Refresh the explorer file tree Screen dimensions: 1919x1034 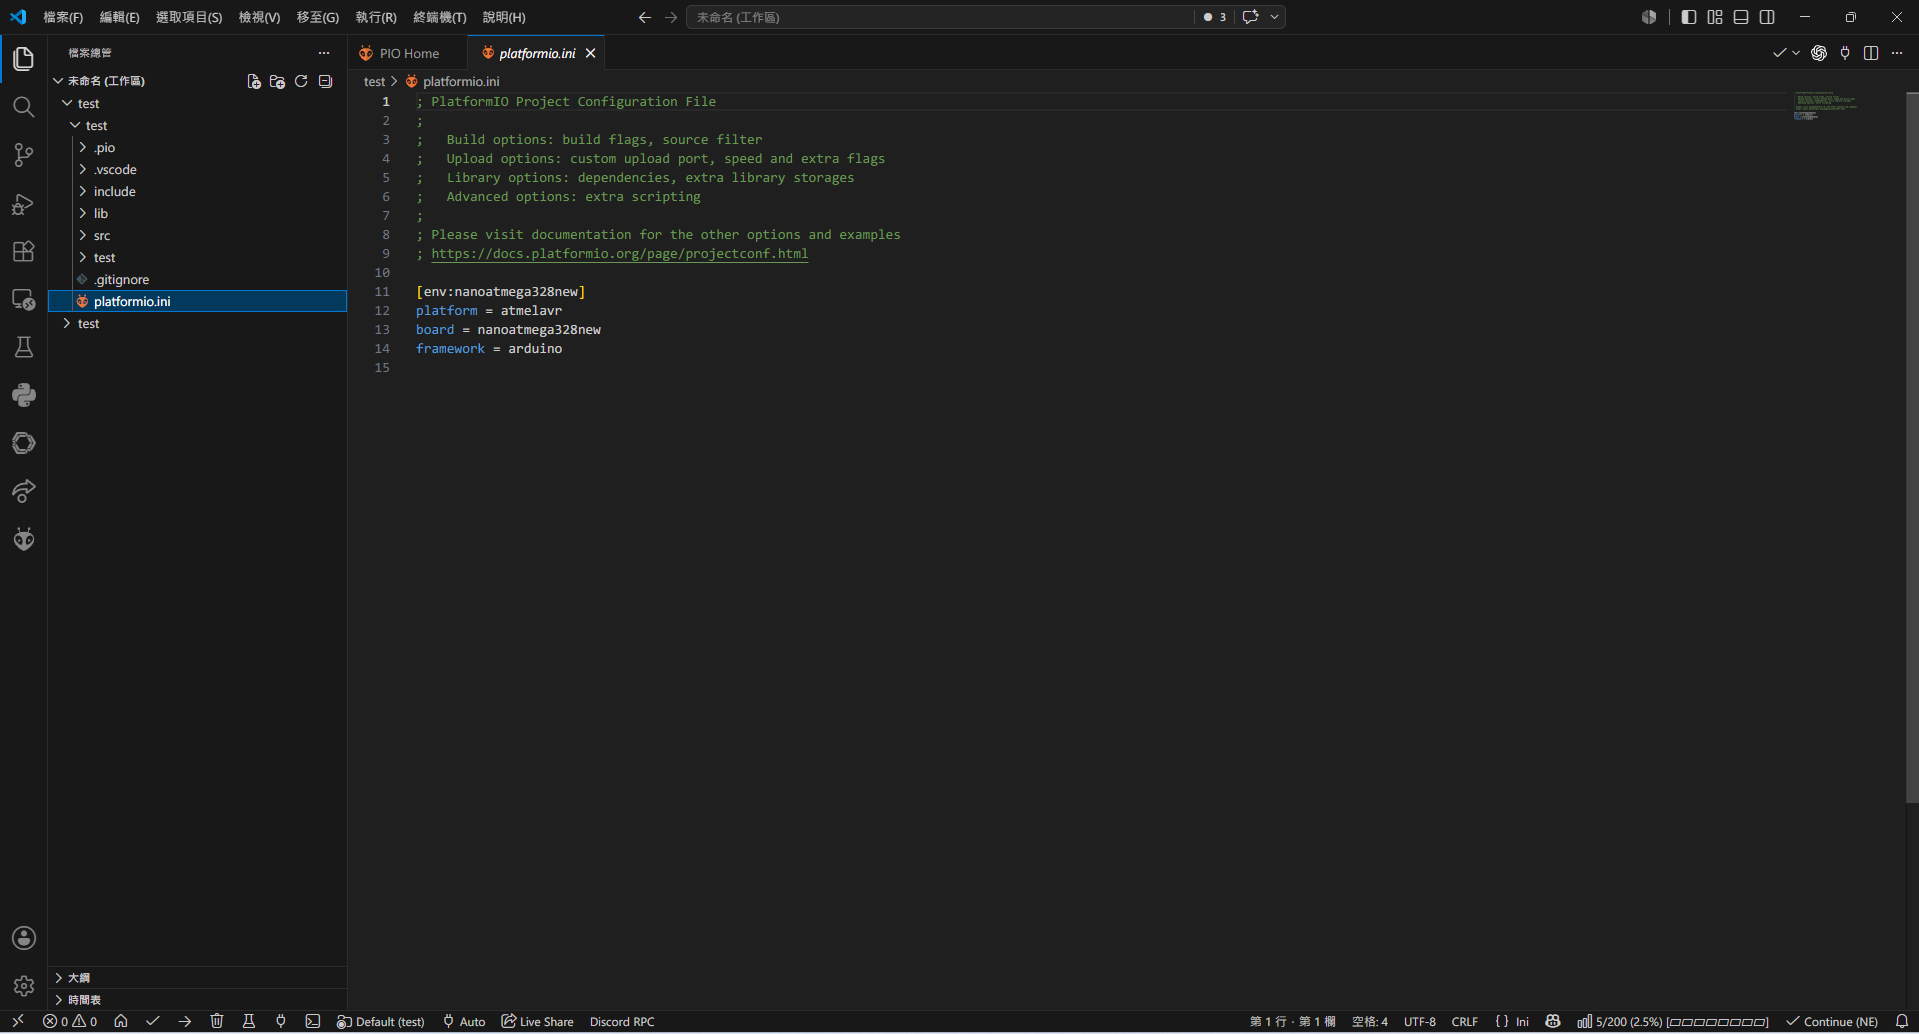click(301, 81)
